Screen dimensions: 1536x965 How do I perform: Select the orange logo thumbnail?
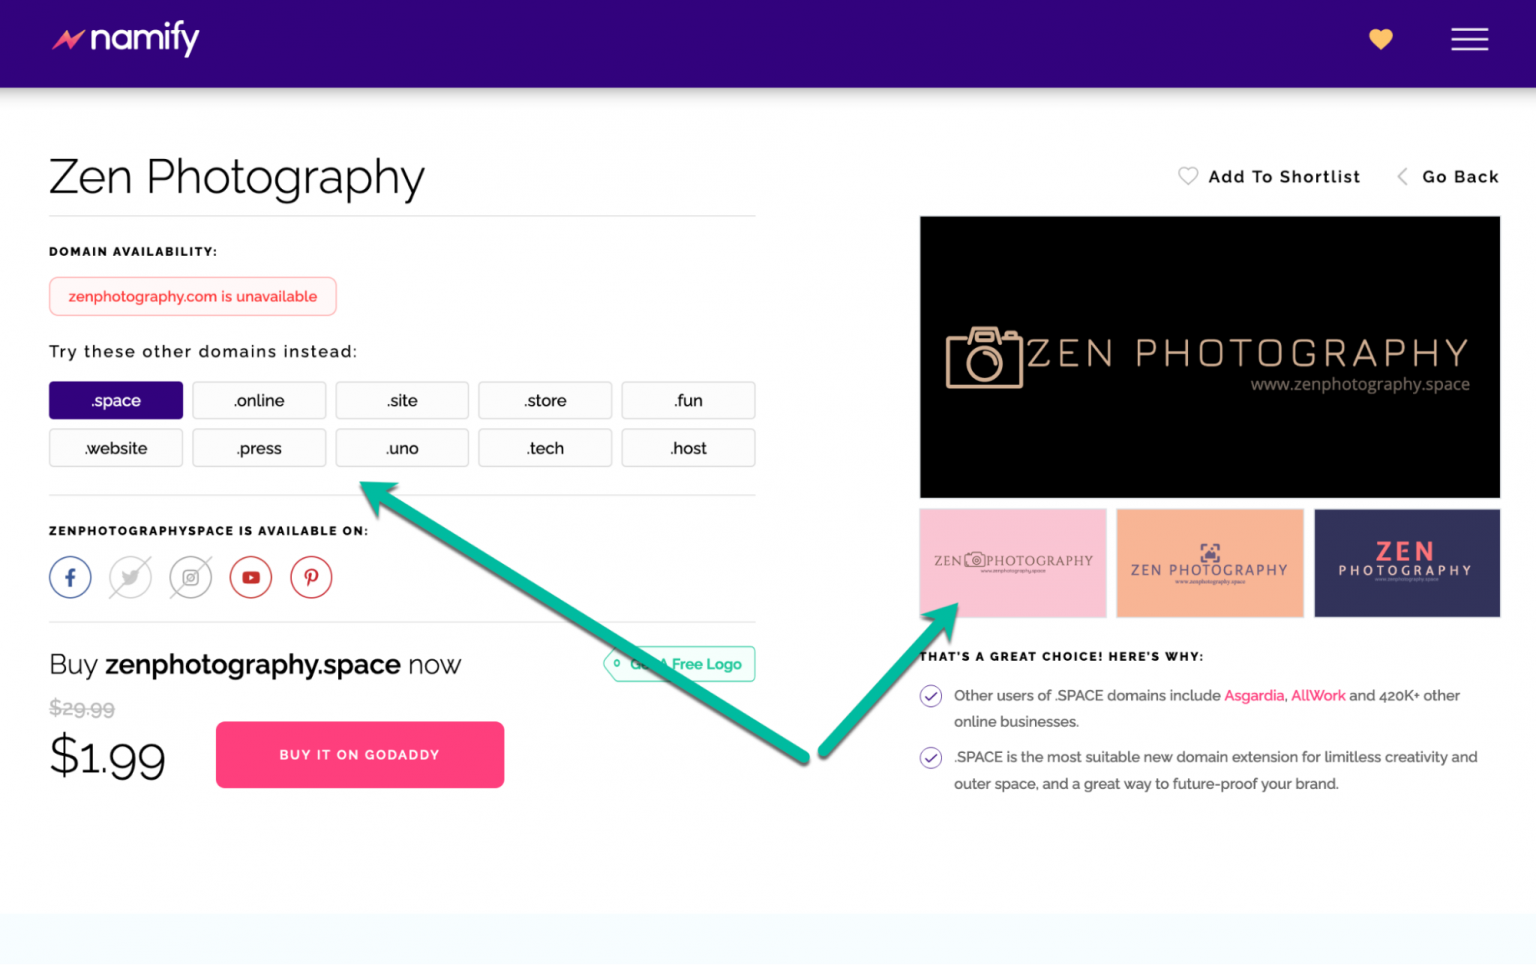[1209, 563]
